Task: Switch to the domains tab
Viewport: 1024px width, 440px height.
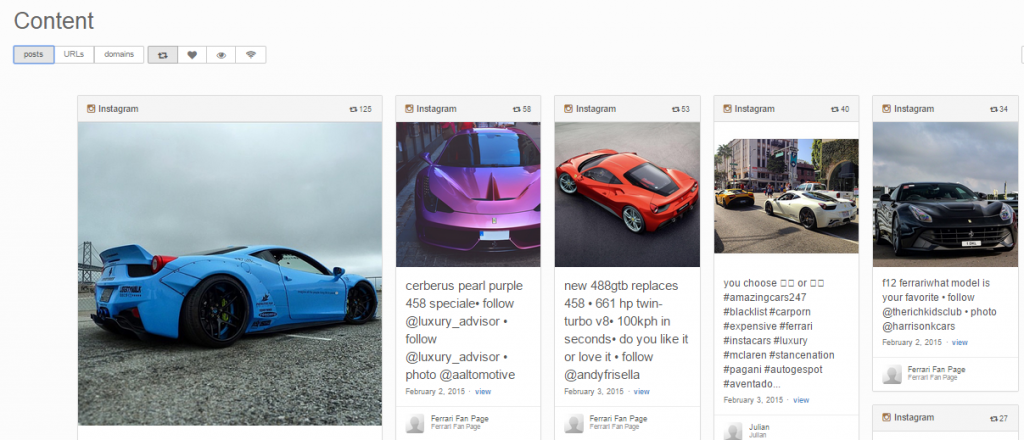Action: coord(119,54)
